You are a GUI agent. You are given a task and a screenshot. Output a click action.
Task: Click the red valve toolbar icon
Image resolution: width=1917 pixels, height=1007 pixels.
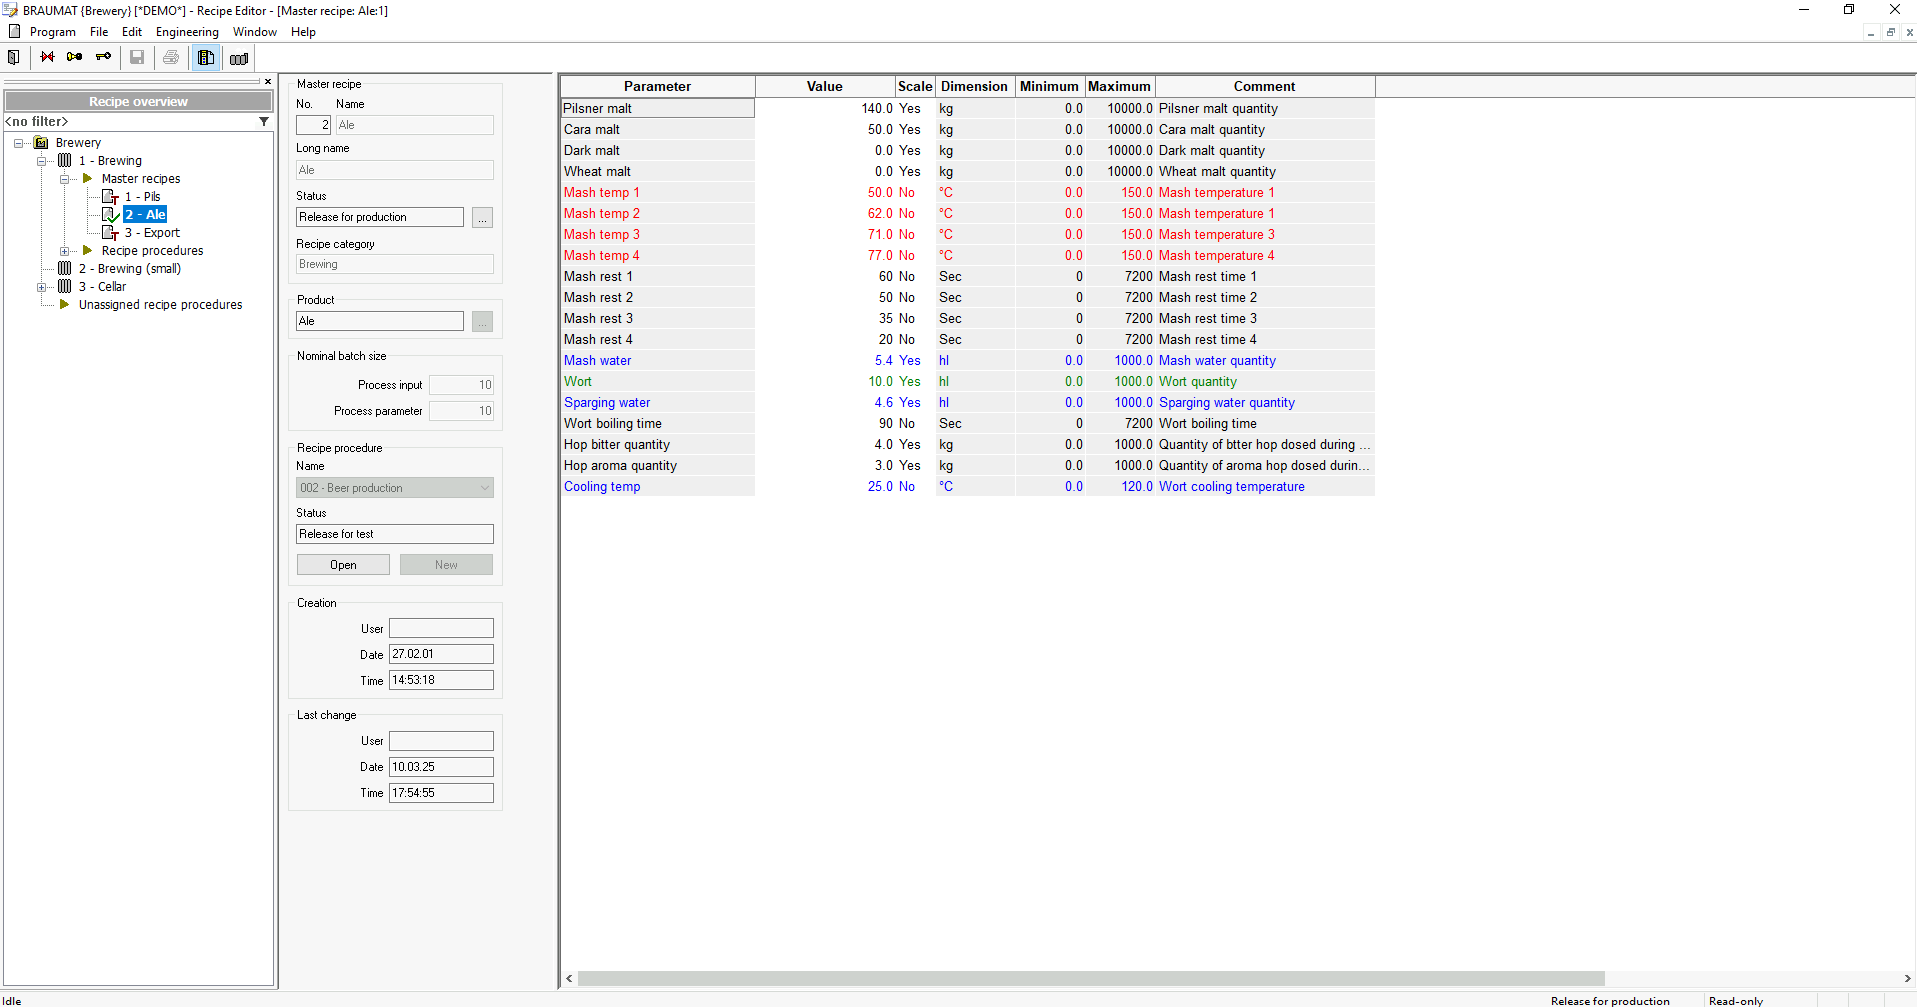(x=47, y=58)
